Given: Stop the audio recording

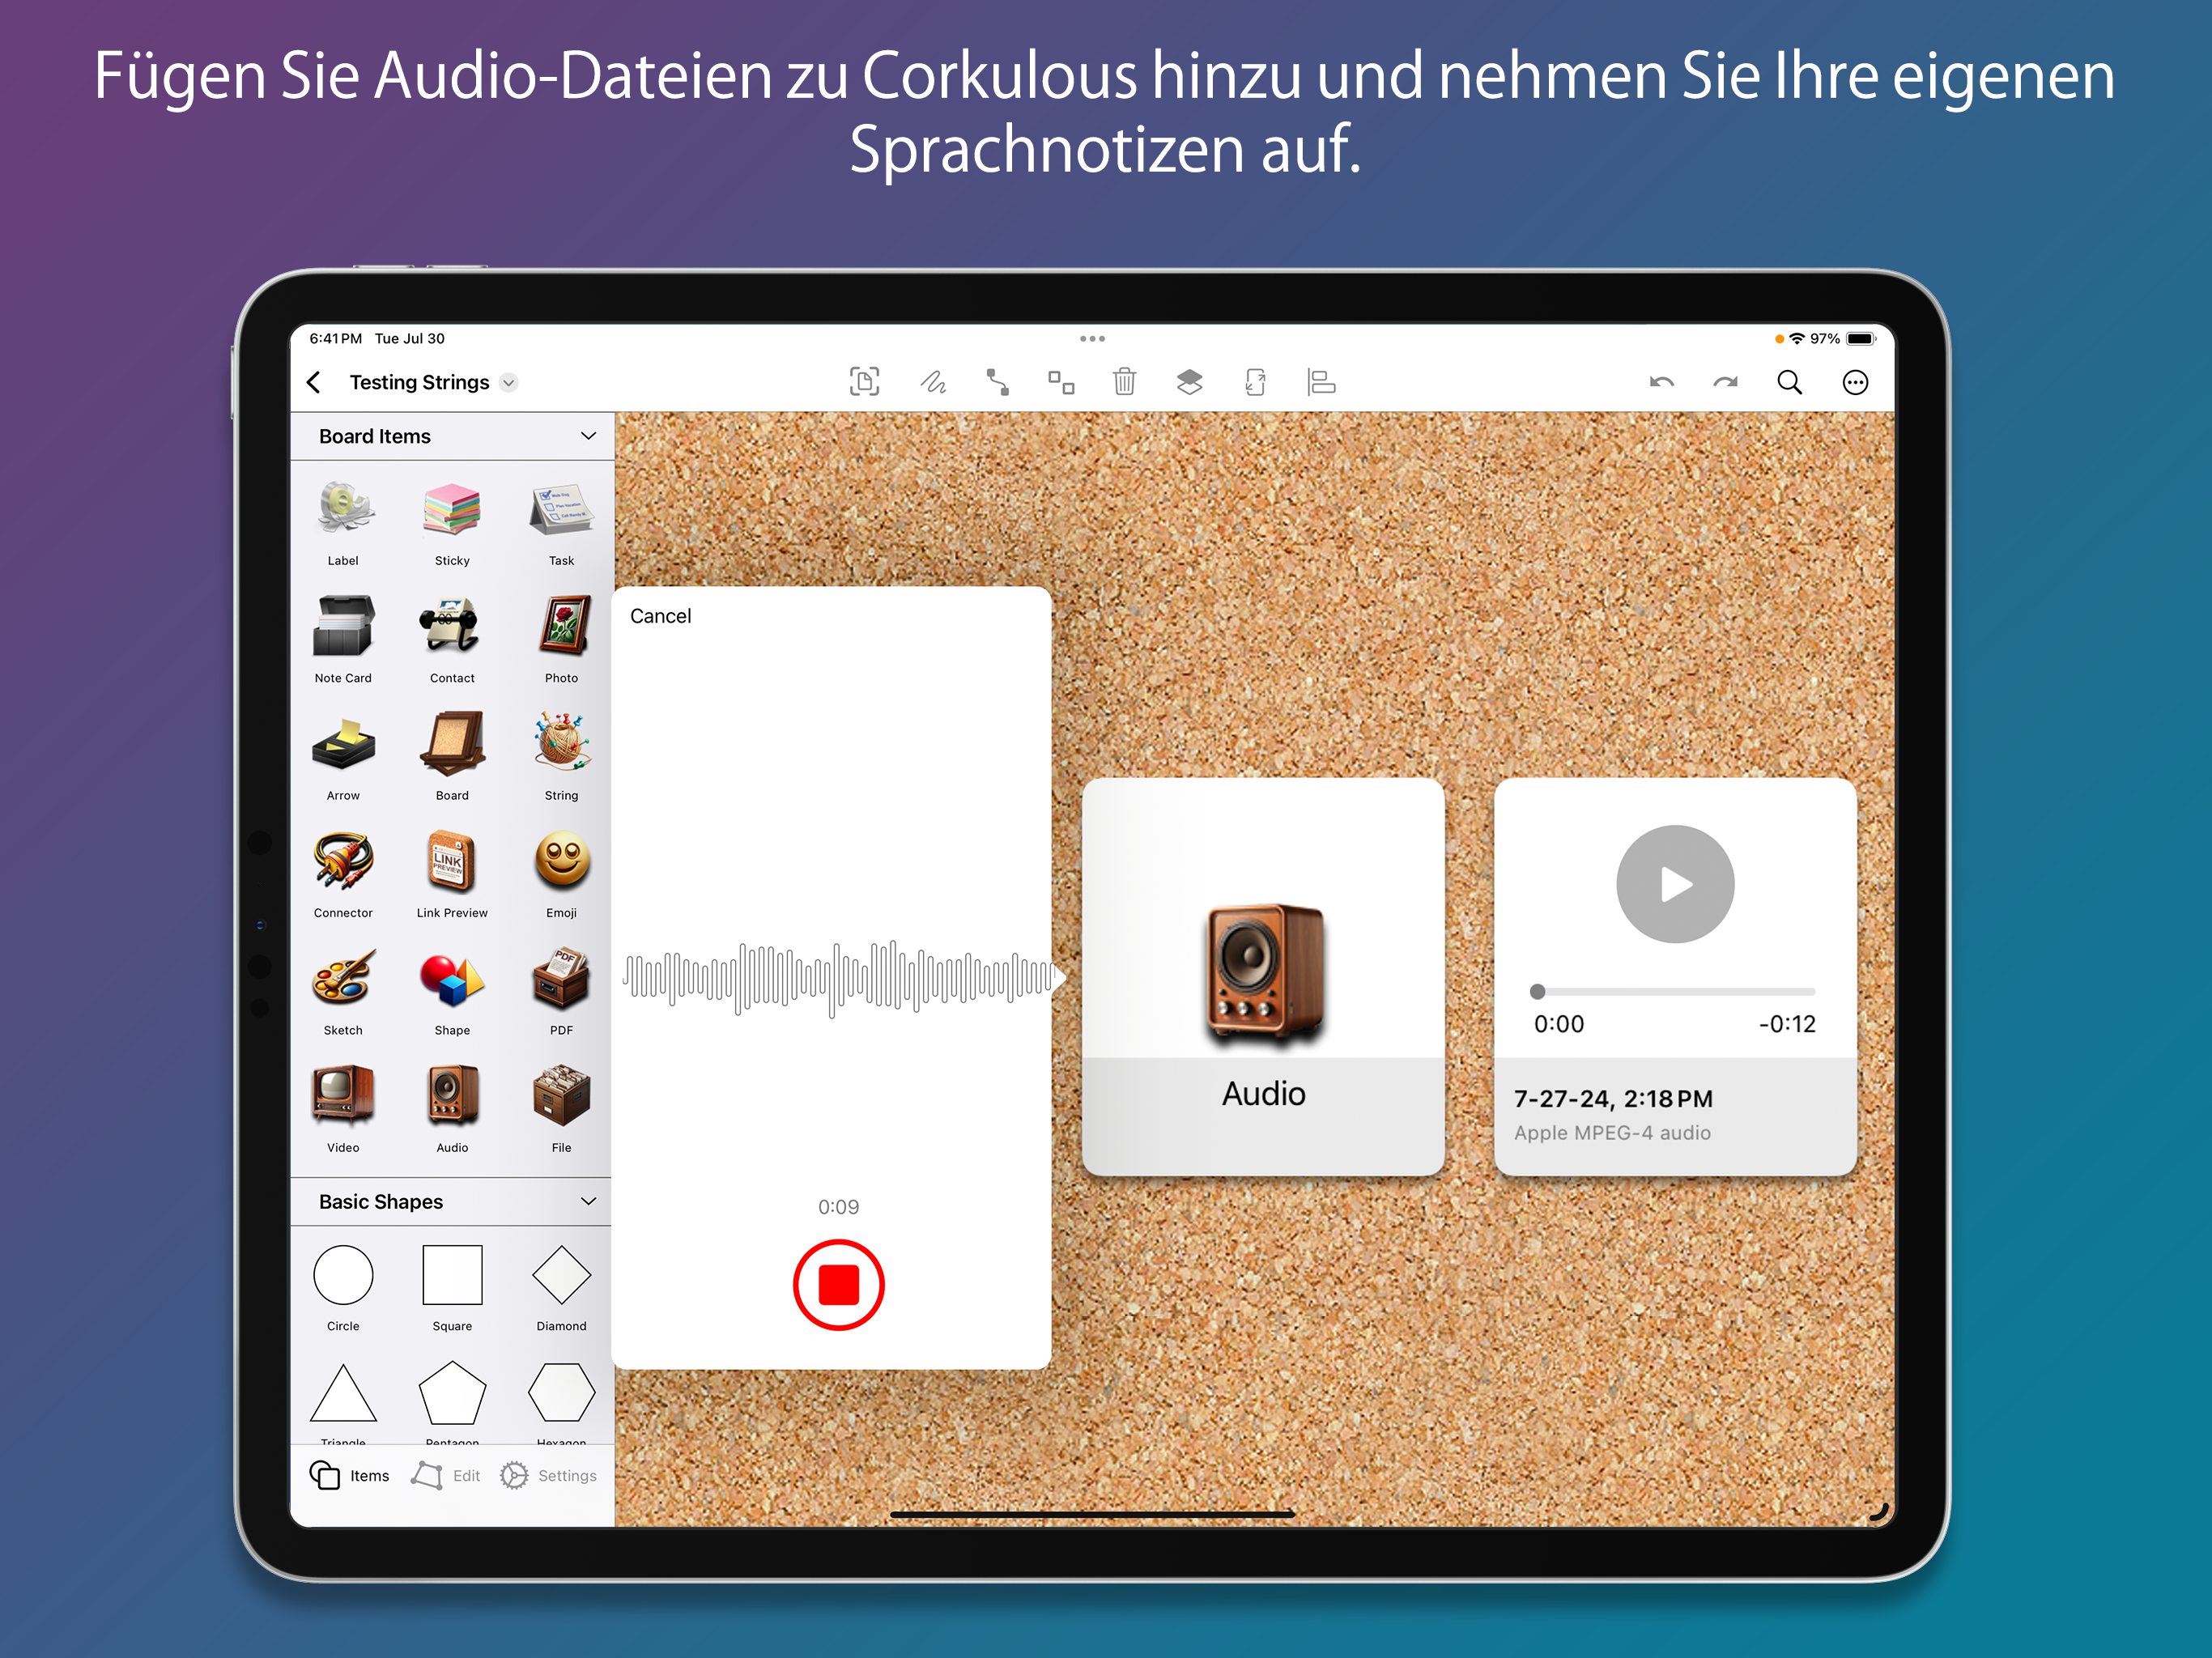Looking at the screenshot, I should [838, 1284].
